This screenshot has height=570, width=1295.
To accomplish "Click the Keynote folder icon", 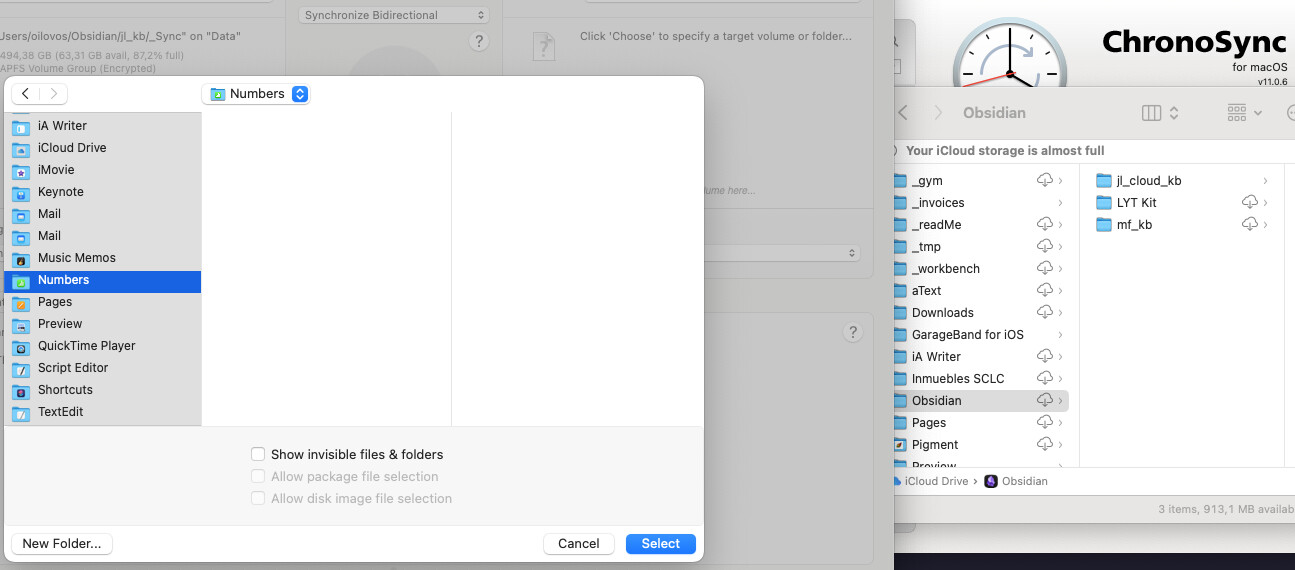I will (21, 192).
